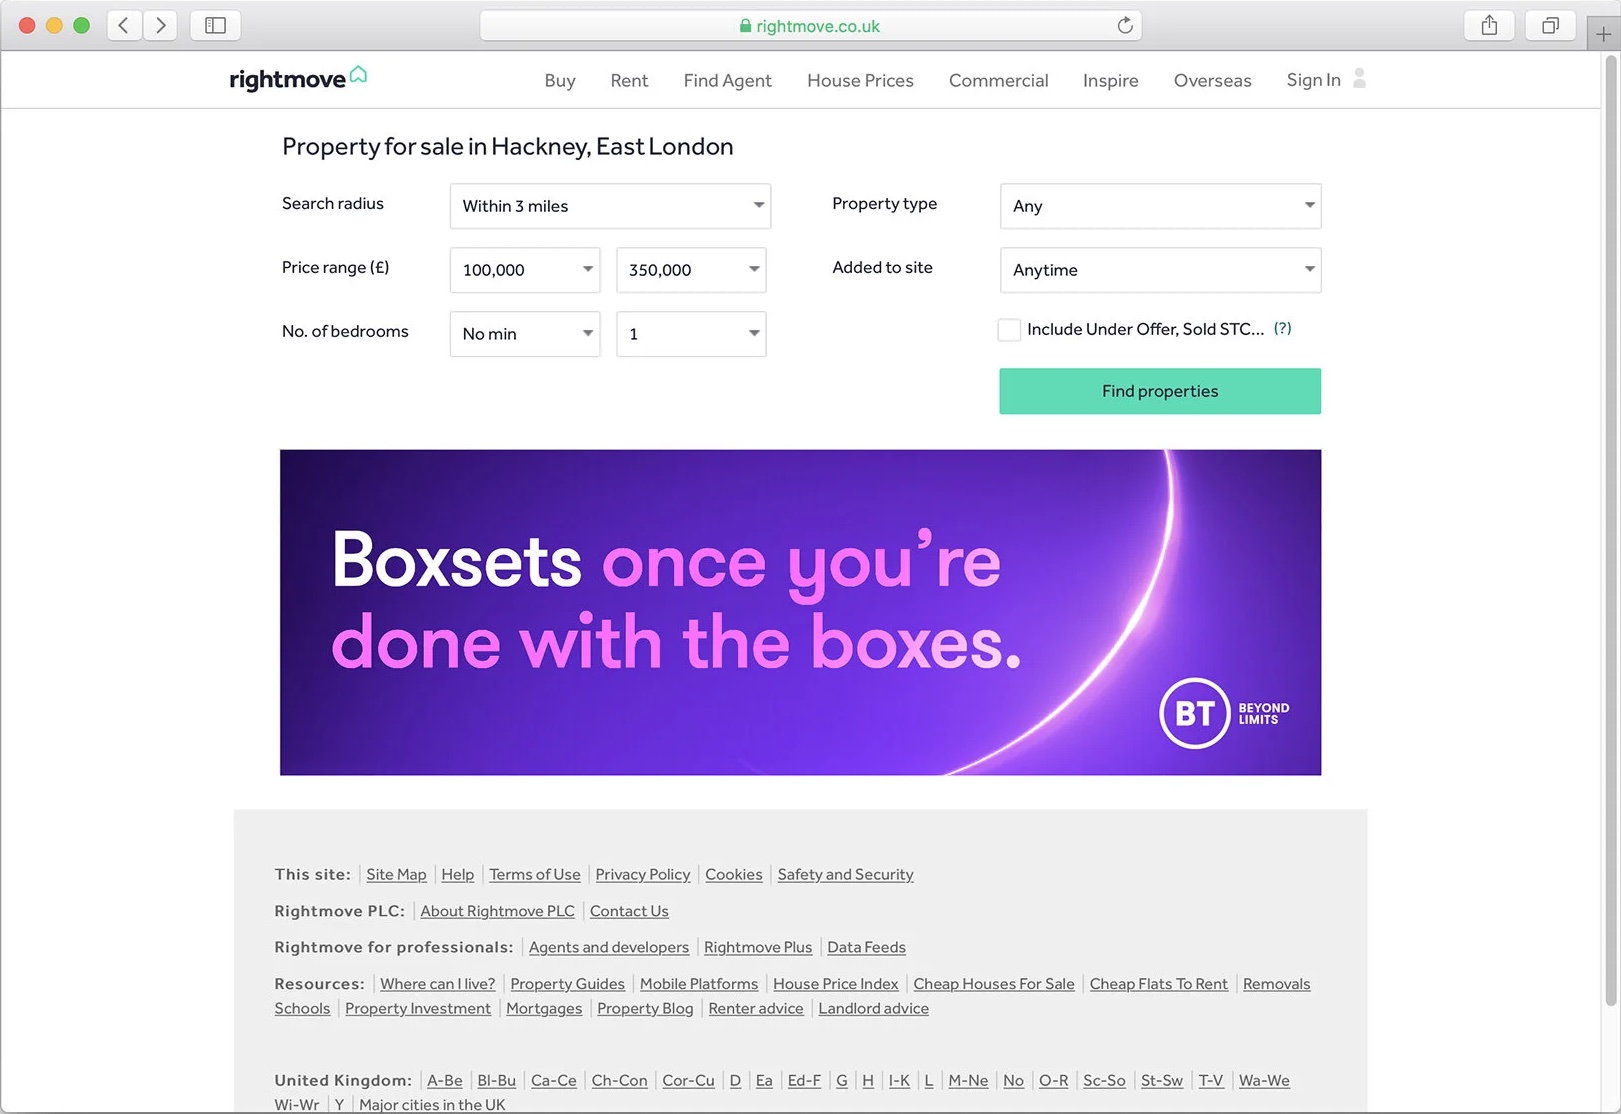Image resolution: width=1621 pixels, height=1114 pixels.
Task: Open Major cities in the UK link
Action: click(x=432, y=1104)
